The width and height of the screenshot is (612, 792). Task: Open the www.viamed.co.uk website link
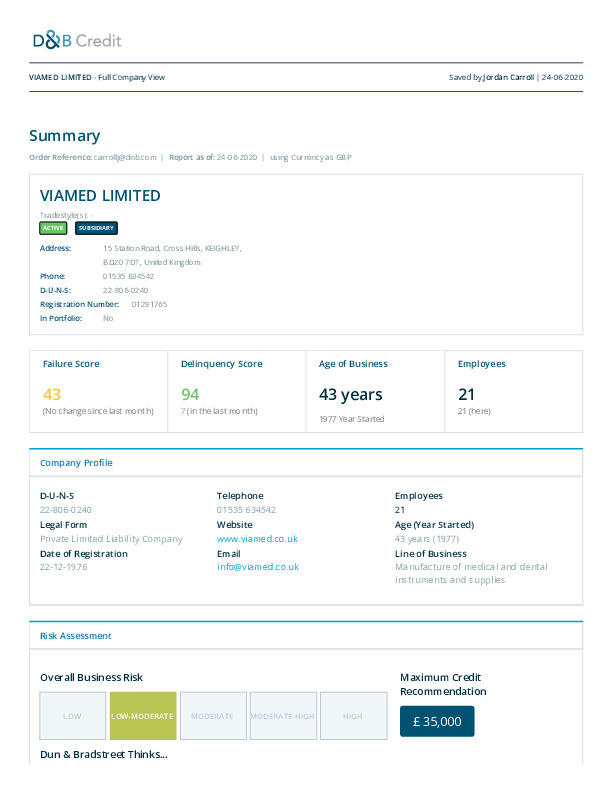point(257,539)
